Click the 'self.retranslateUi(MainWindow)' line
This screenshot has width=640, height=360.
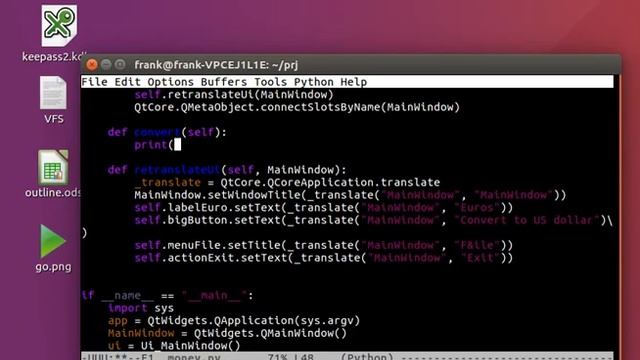pos(234,95)
